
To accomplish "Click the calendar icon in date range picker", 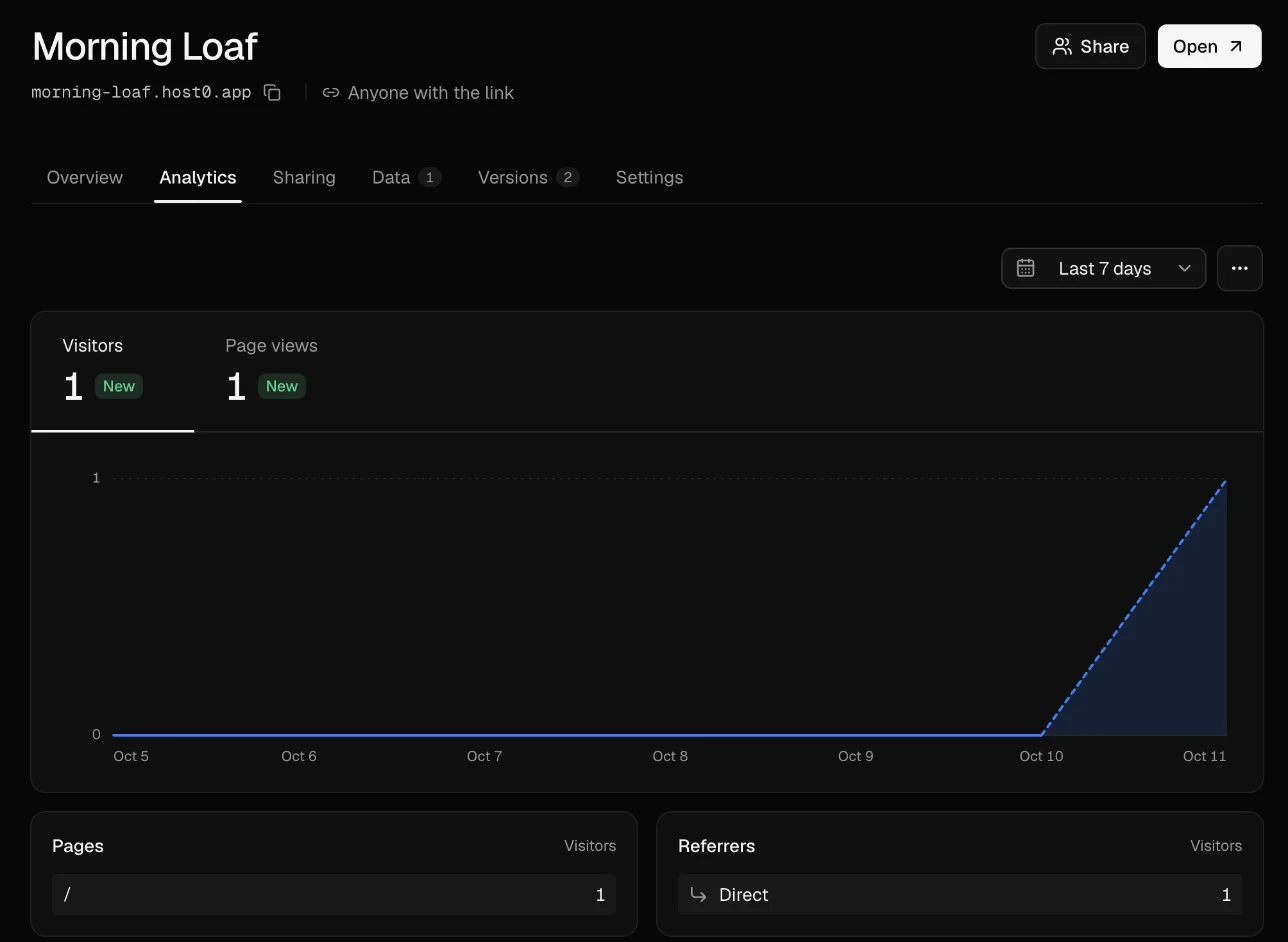I will point(1025,268).
